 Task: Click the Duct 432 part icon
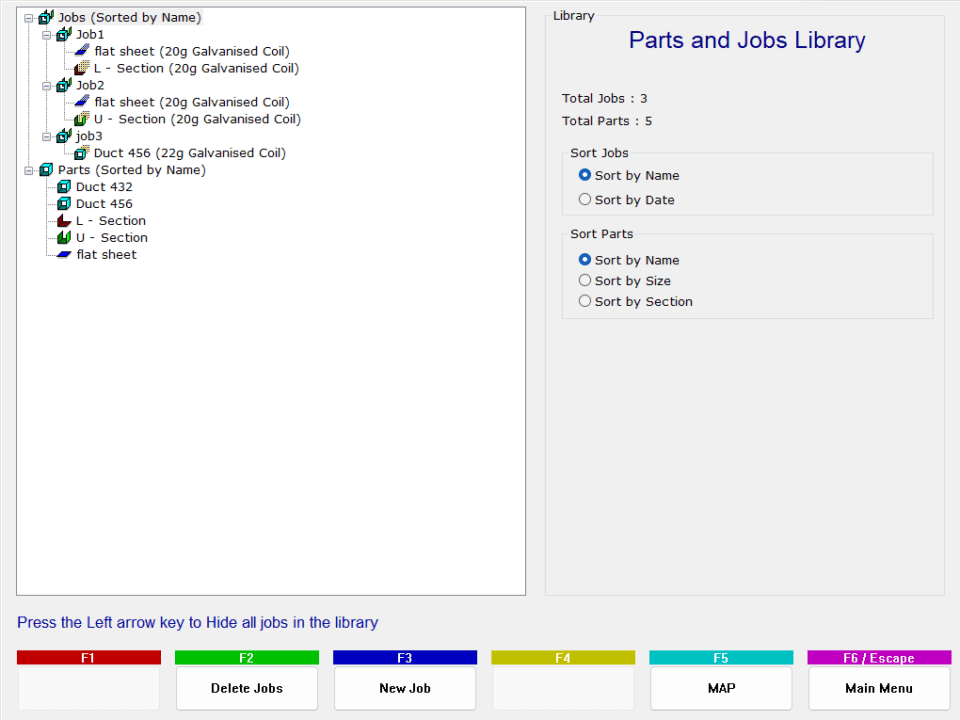(x=66, y=187)
